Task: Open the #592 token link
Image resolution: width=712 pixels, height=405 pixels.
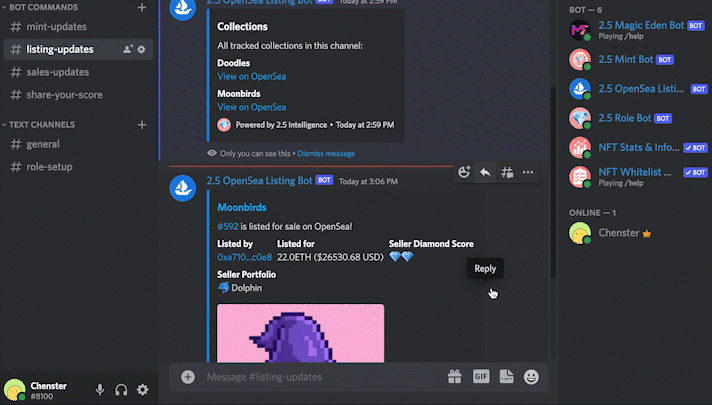Action: (227, 226)
